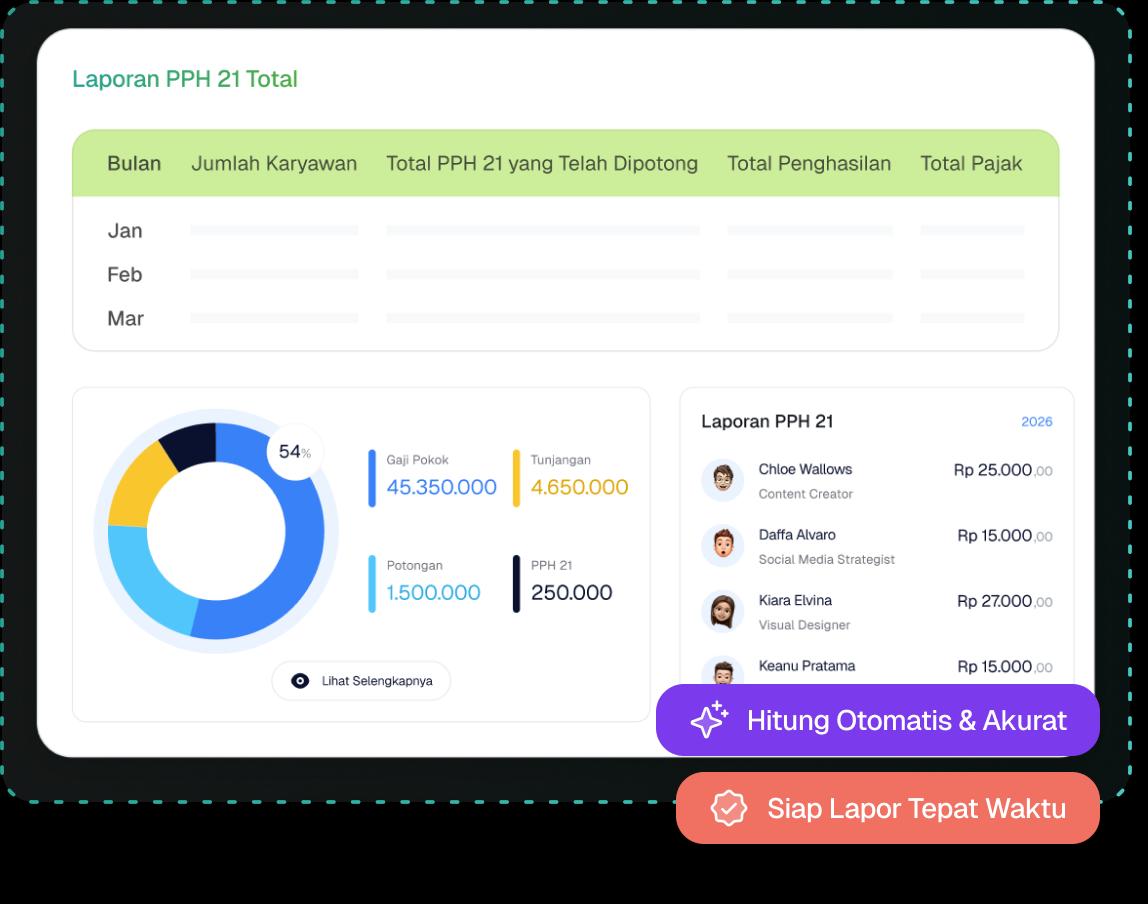Click the blue Gaji Pokok color bar
This screenshot has width=1148, height=904.
coord(372,478)
